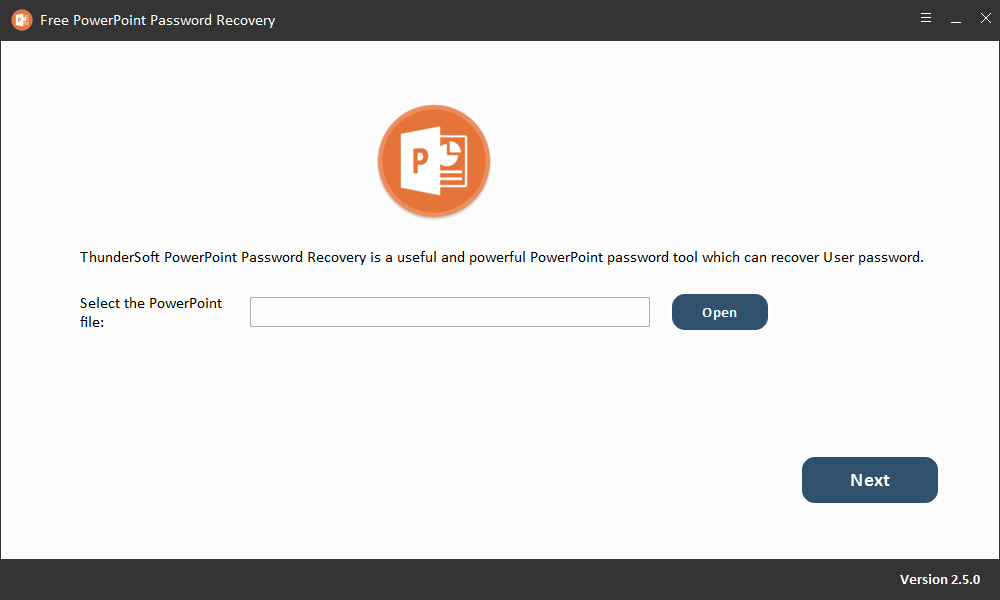Click the empty left area of the bottom bar

[x=300, y=580]
